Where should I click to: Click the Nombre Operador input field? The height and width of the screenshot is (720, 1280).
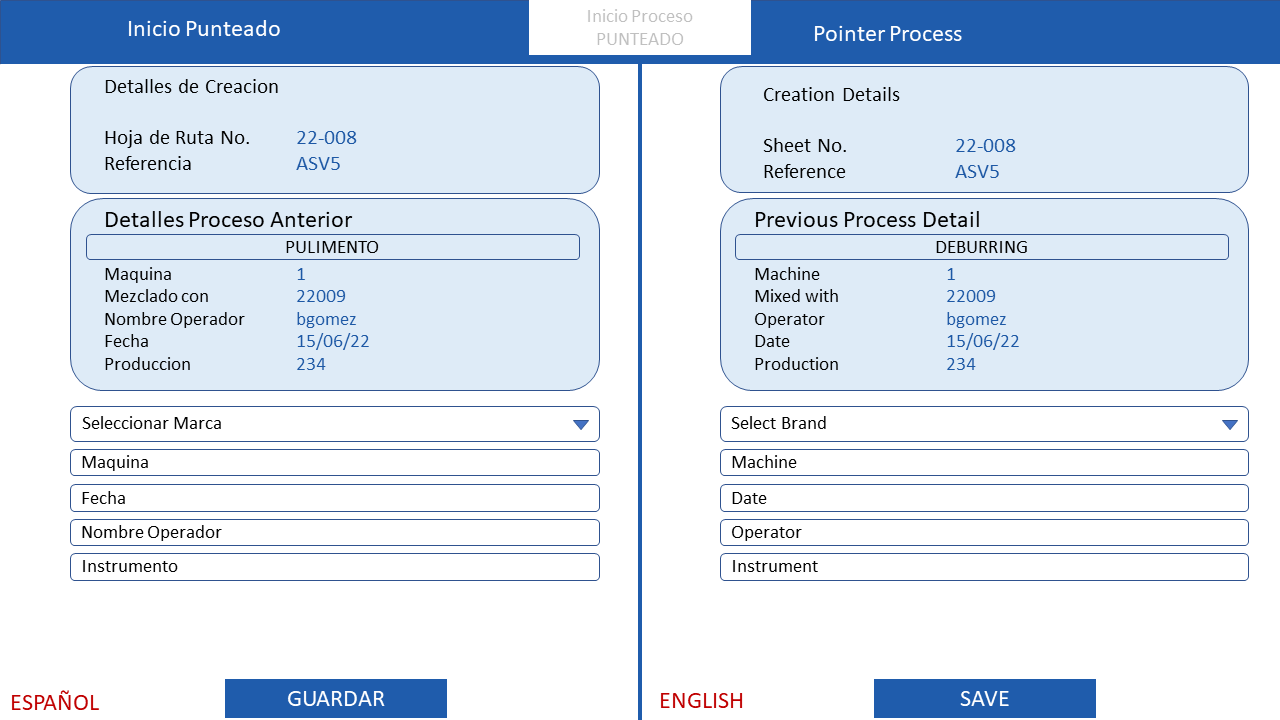[x=335, y=532]
